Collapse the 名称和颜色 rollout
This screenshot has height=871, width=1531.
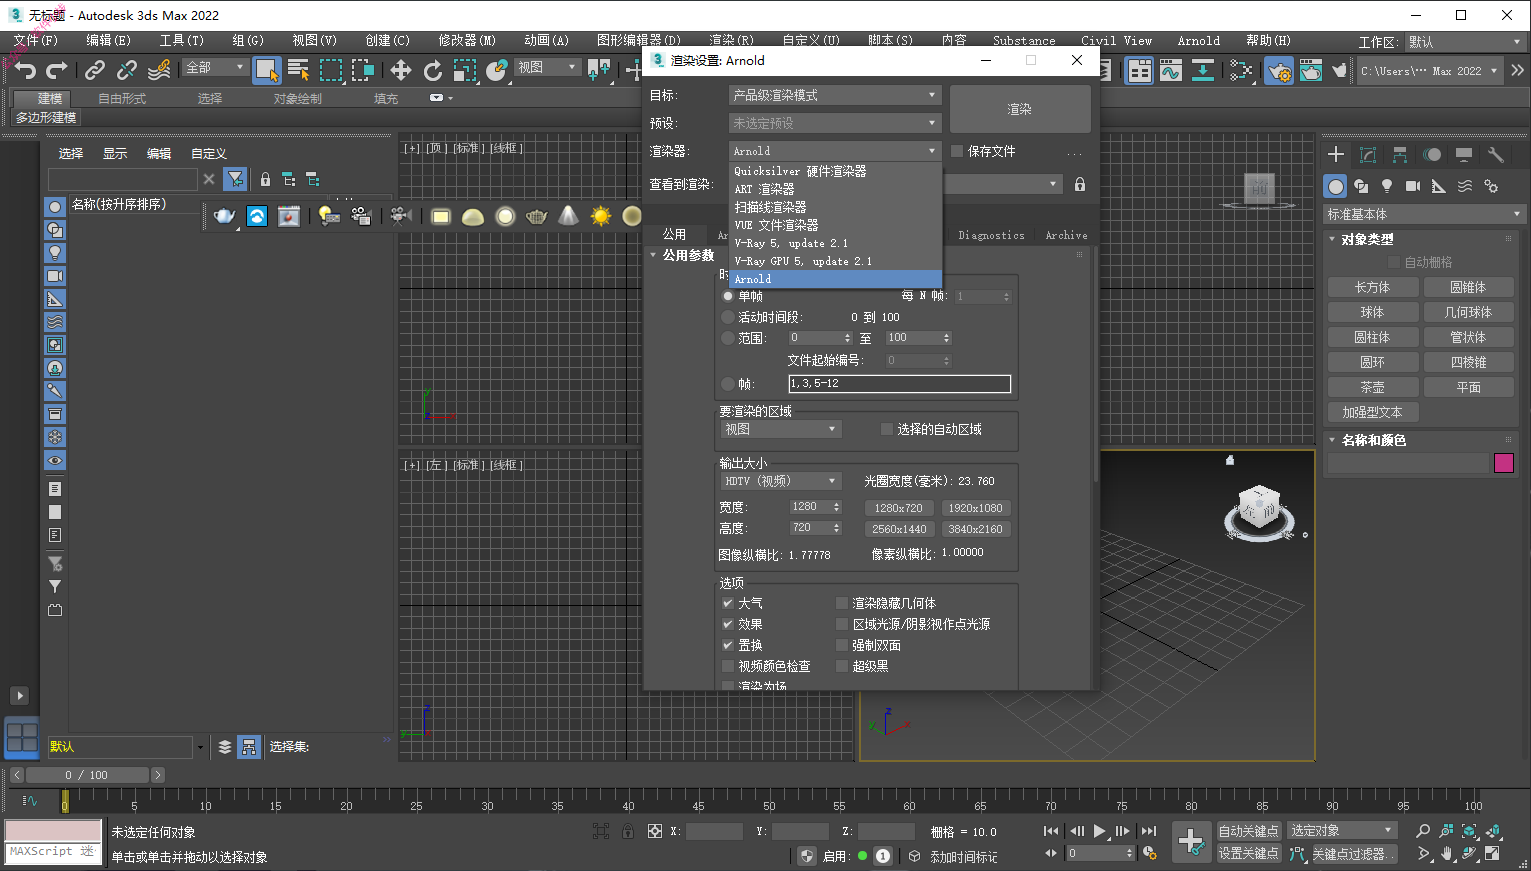[1372, 440]
